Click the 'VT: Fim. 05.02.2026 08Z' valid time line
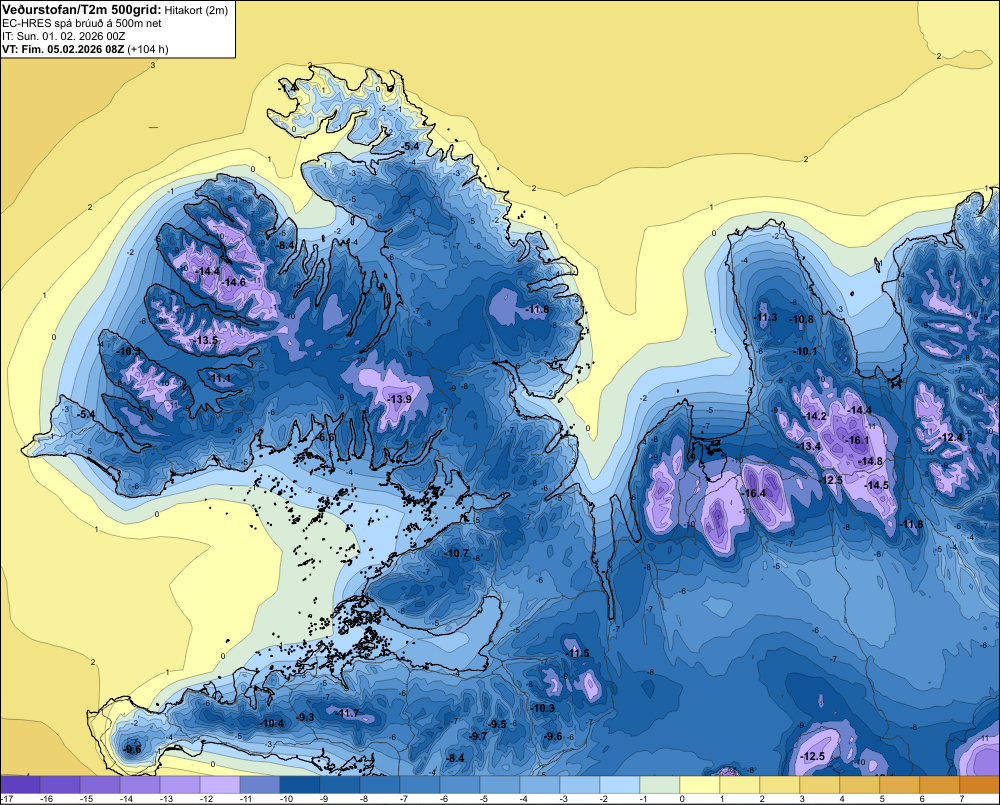Viewport: 1000px width, 805px height. 63,49
